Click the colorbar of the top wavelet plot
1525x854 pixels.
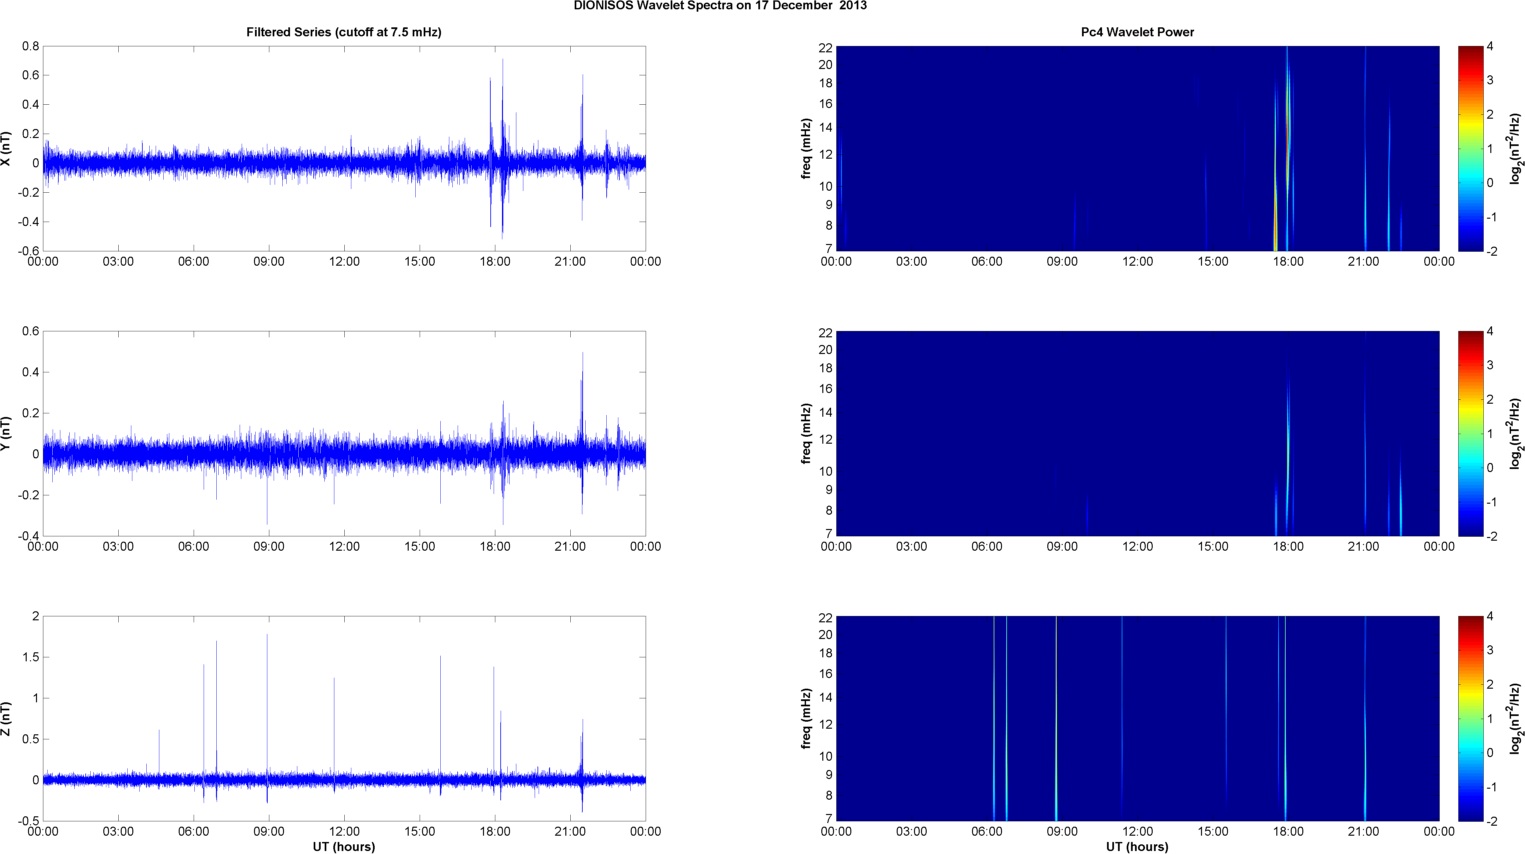pyautogui.click(x=1469, y=148)
